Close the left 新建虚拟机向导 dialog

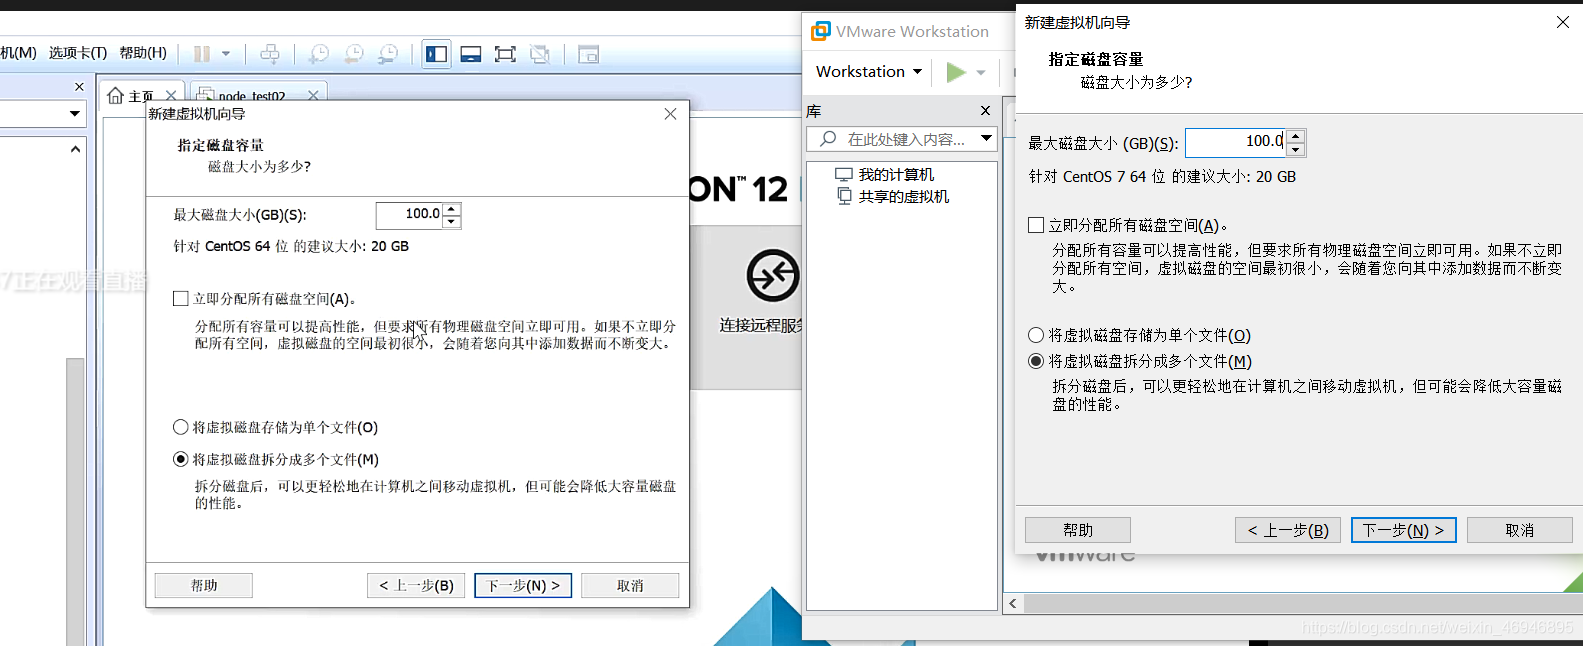point(670,114)
